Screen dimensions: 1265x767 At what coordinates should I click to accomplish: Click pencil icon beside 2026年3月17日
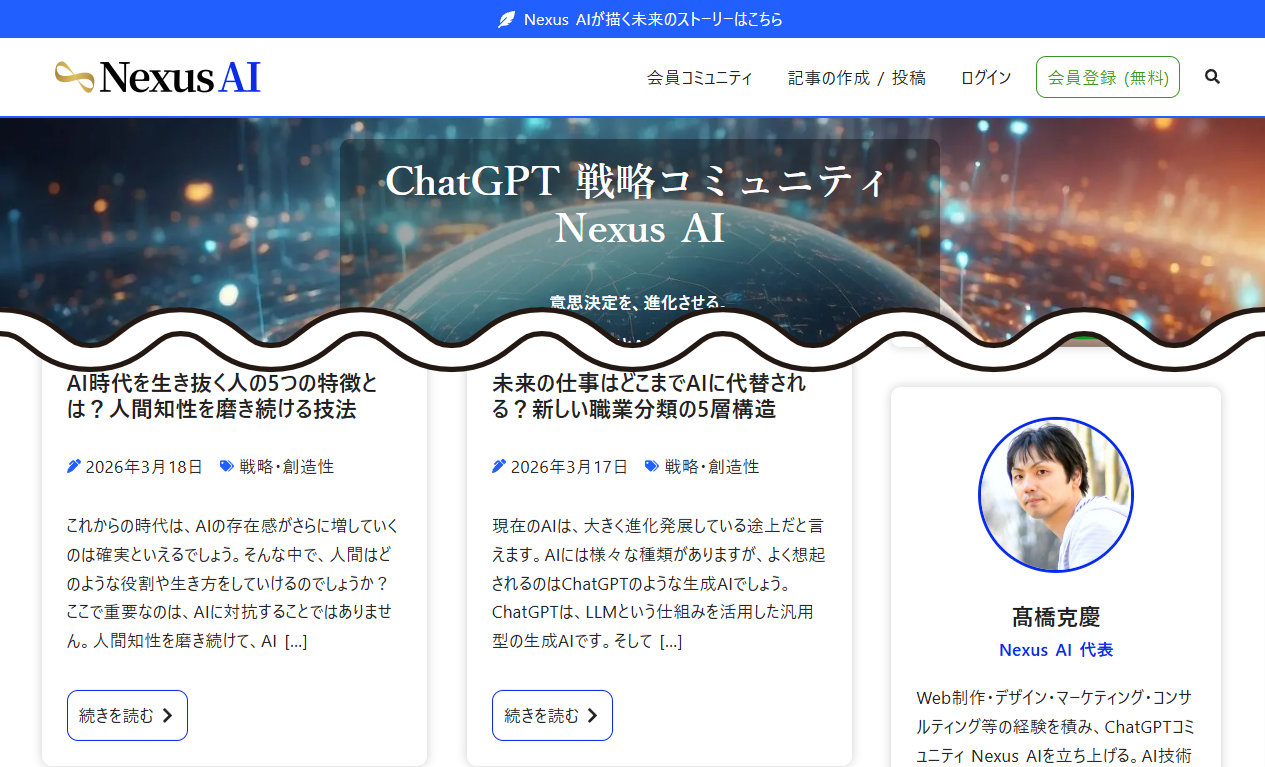pyautogui.click(x=499, y=466)
